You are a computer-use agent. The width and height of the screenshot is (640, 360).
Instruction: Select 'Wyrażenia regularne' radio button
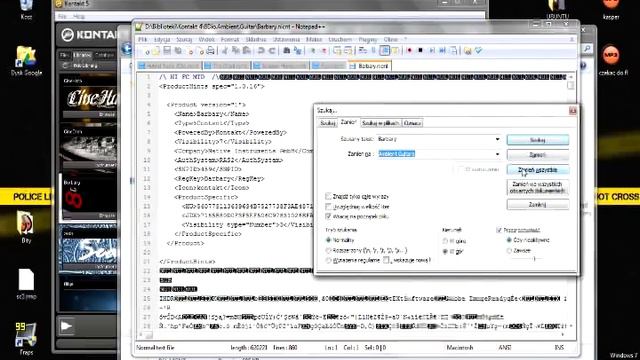coord(328,260)
